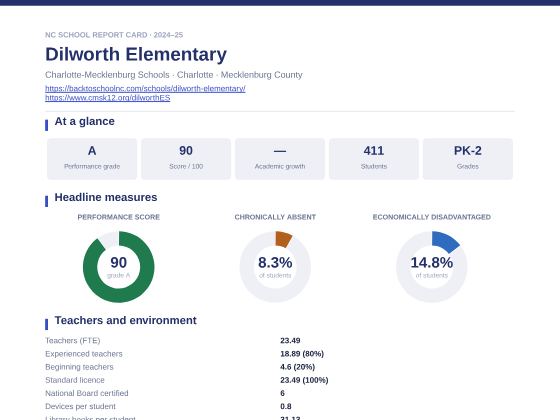Click the 'Standard licence' row label
The image size is (560, 420).
(75, 380)
